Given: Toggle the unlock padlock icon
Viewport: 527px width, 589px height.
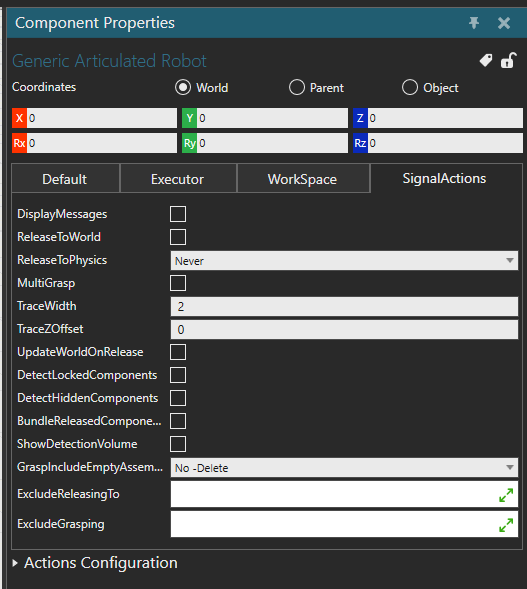Looking at the screenshot, I should [509, 60].
